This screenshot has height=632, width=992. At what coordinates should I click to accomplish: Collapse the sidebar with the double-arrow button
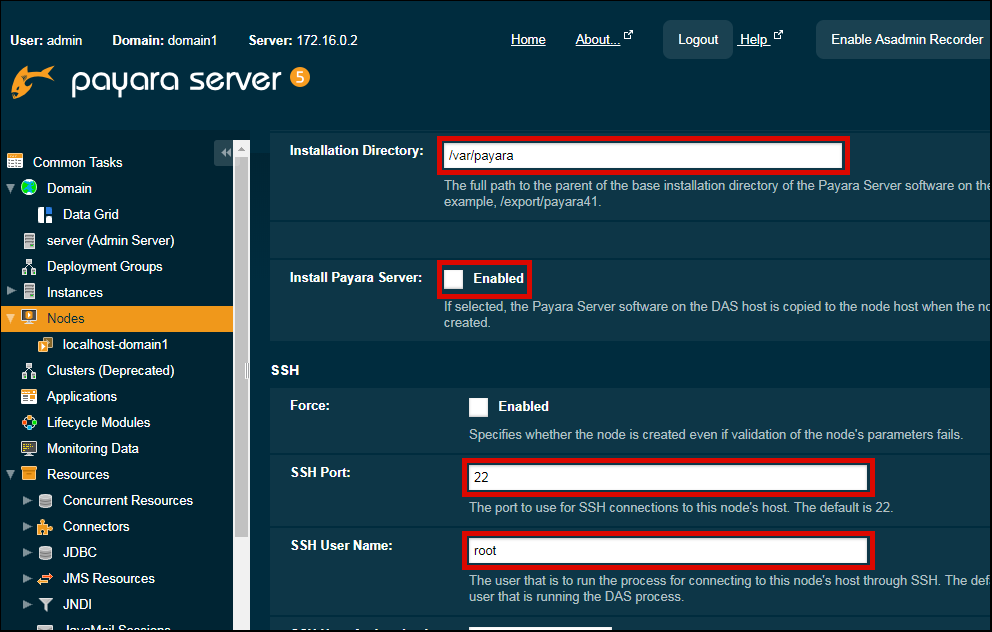tap(225, 152)
